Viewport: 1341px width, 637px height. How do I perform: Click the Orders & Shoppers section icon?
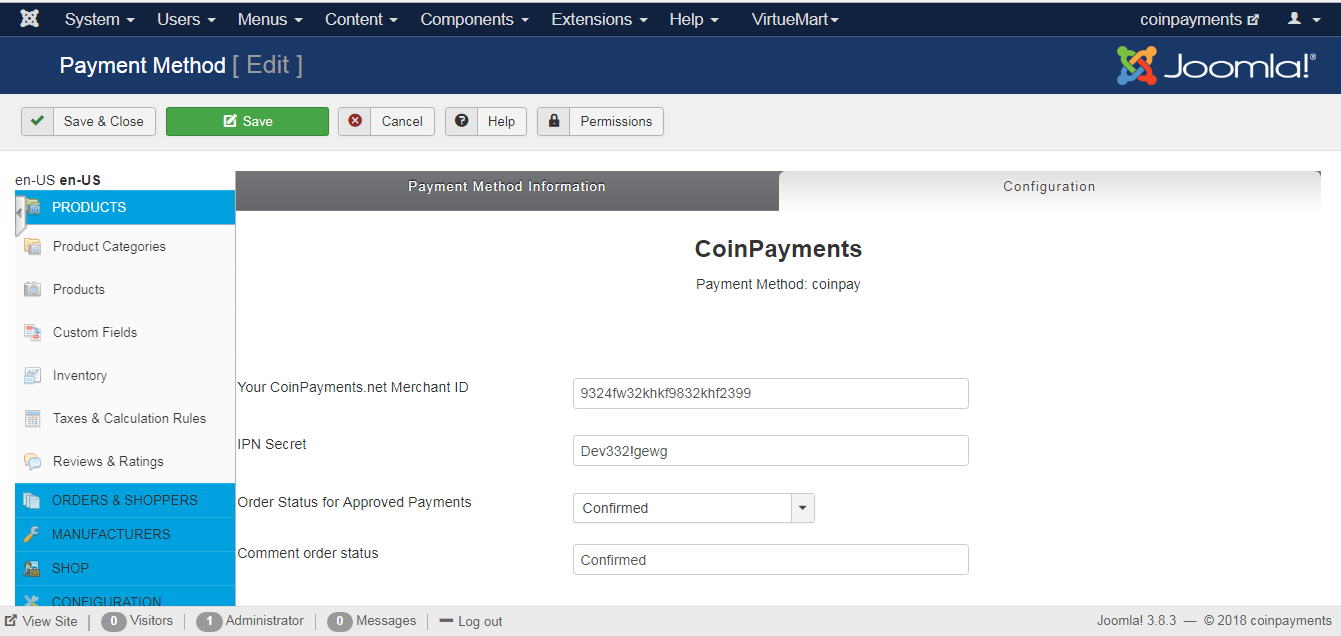point(32,500)
